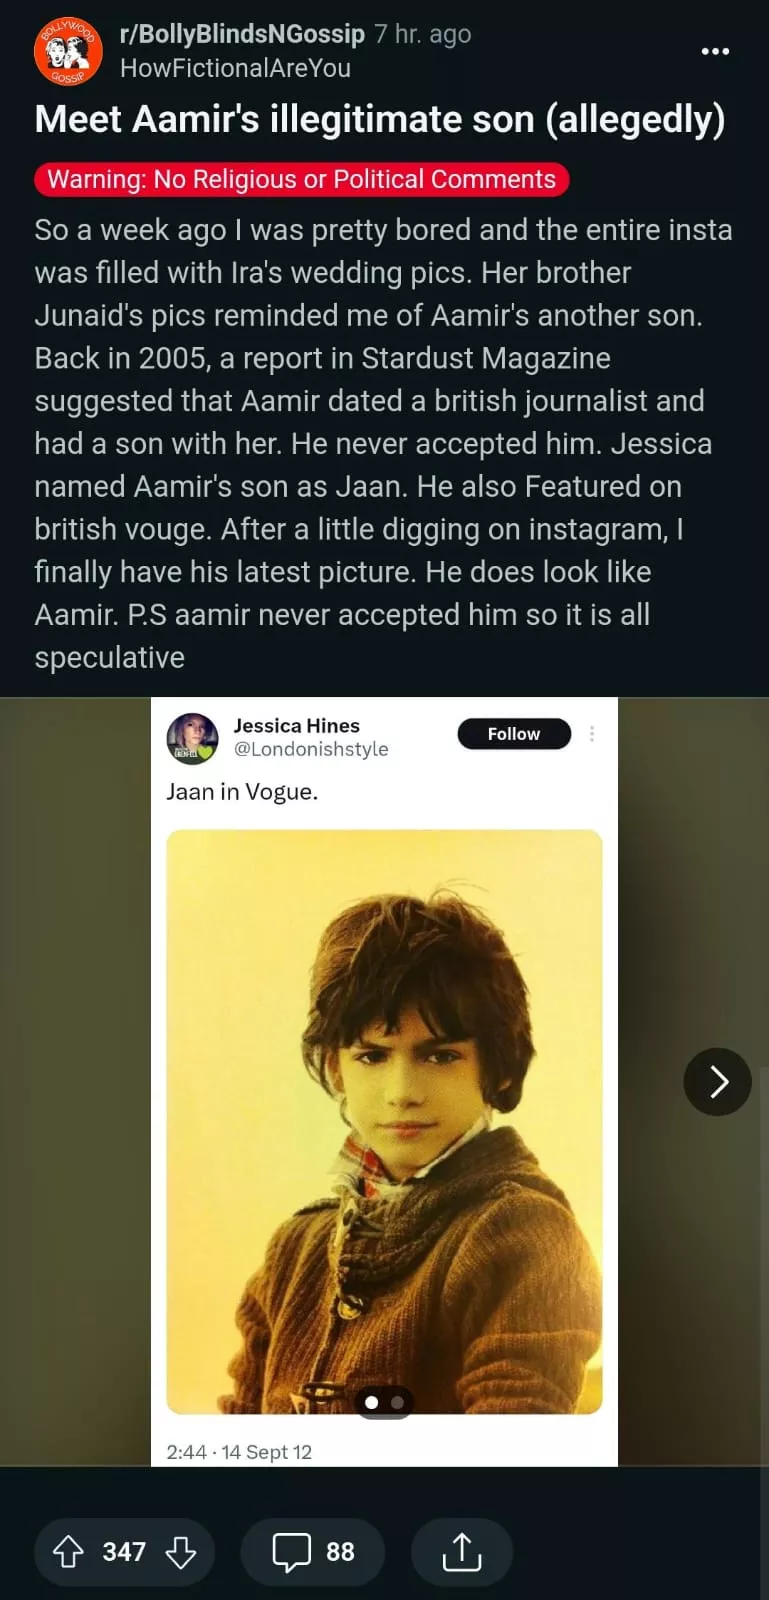Open the post overflow three-dot menu
The width and height of the screenshot is (769, 1600).
point(715,51)
